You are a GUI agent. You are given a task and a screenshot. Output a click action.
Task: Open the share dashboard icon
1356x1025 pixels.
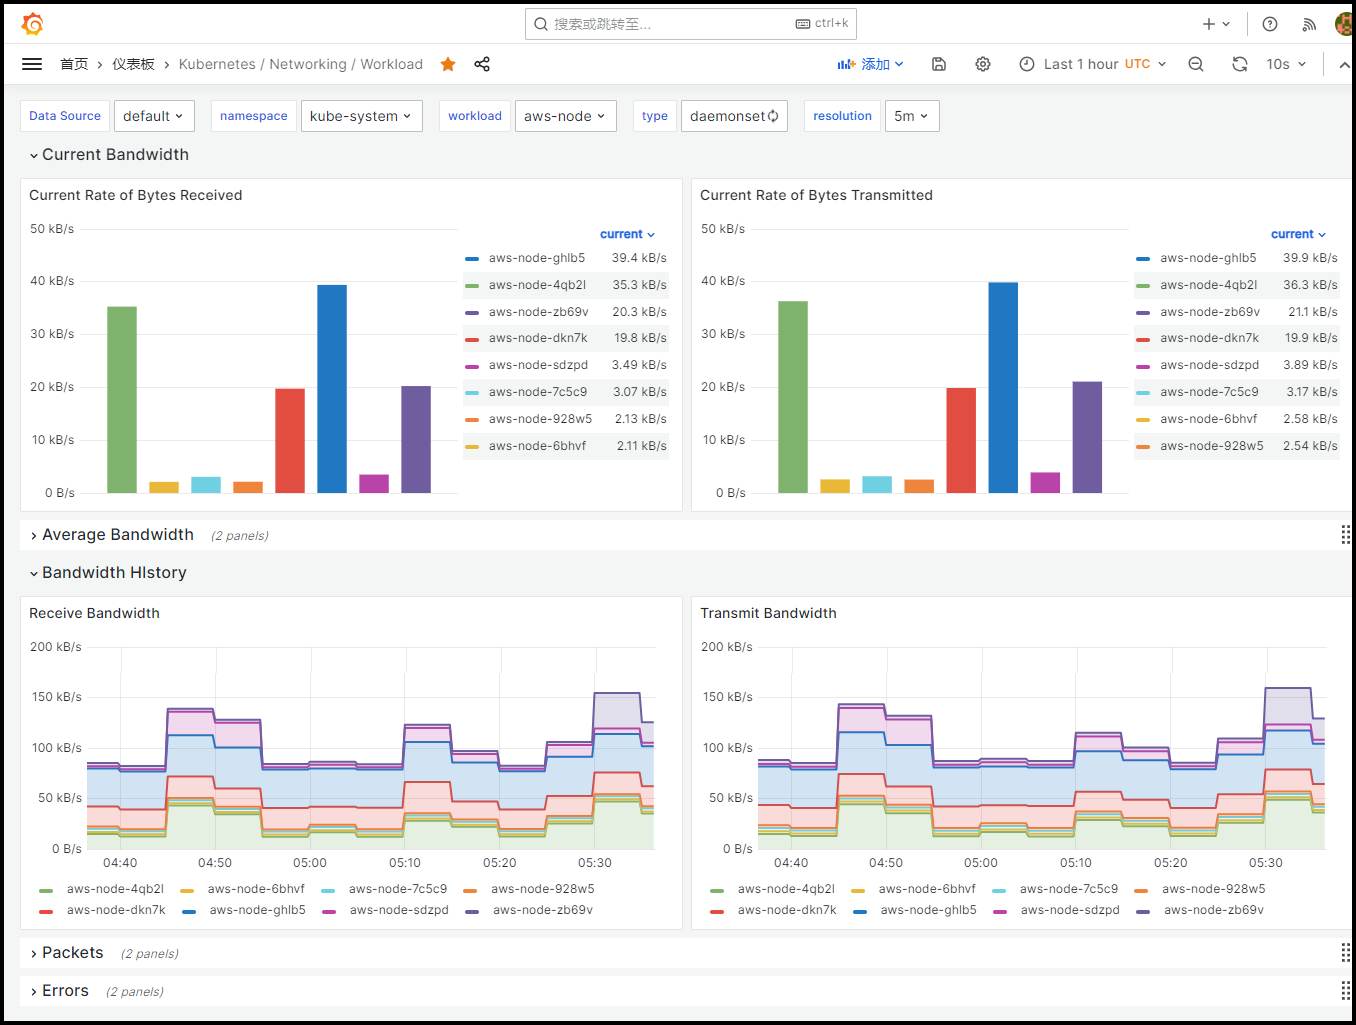pyautogui.click(x=482, y=64)
